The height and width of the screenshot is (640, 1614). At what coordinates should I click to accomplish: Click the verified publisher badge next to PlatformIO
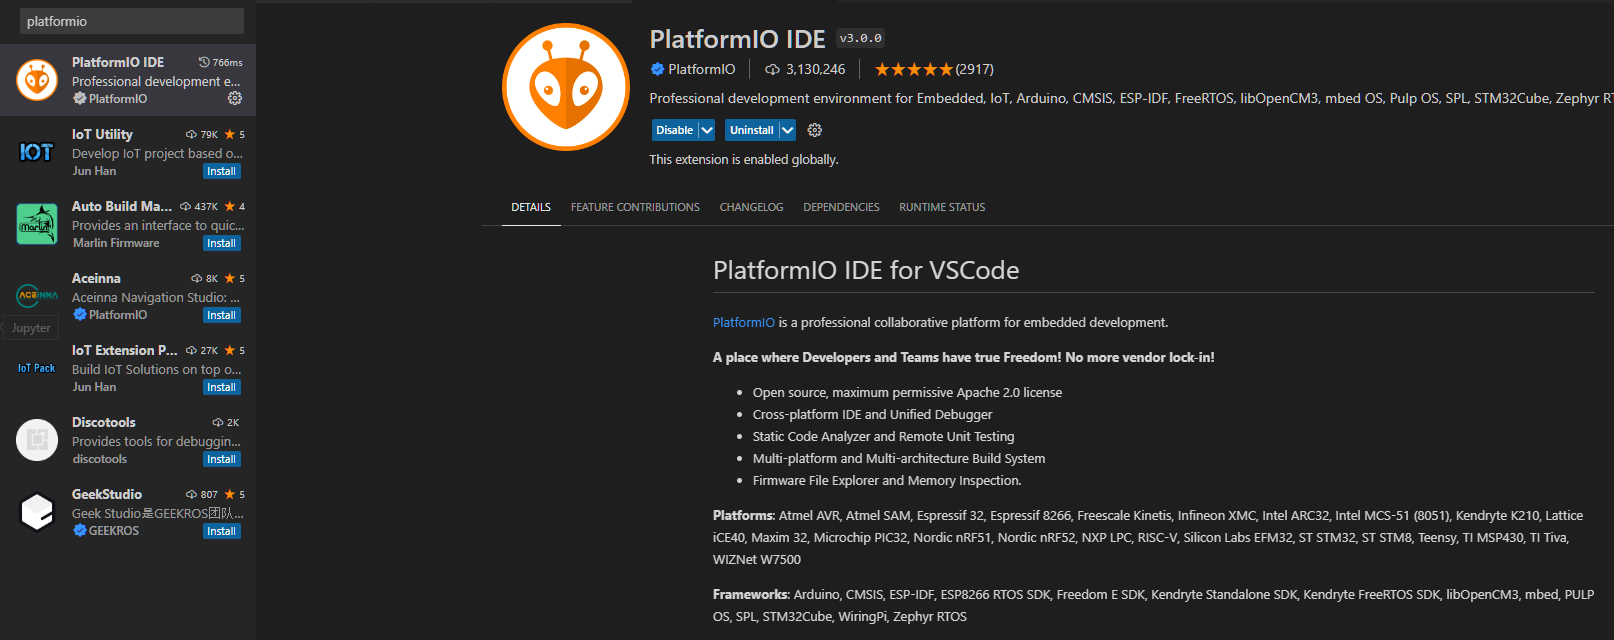[x=657, y=69]
